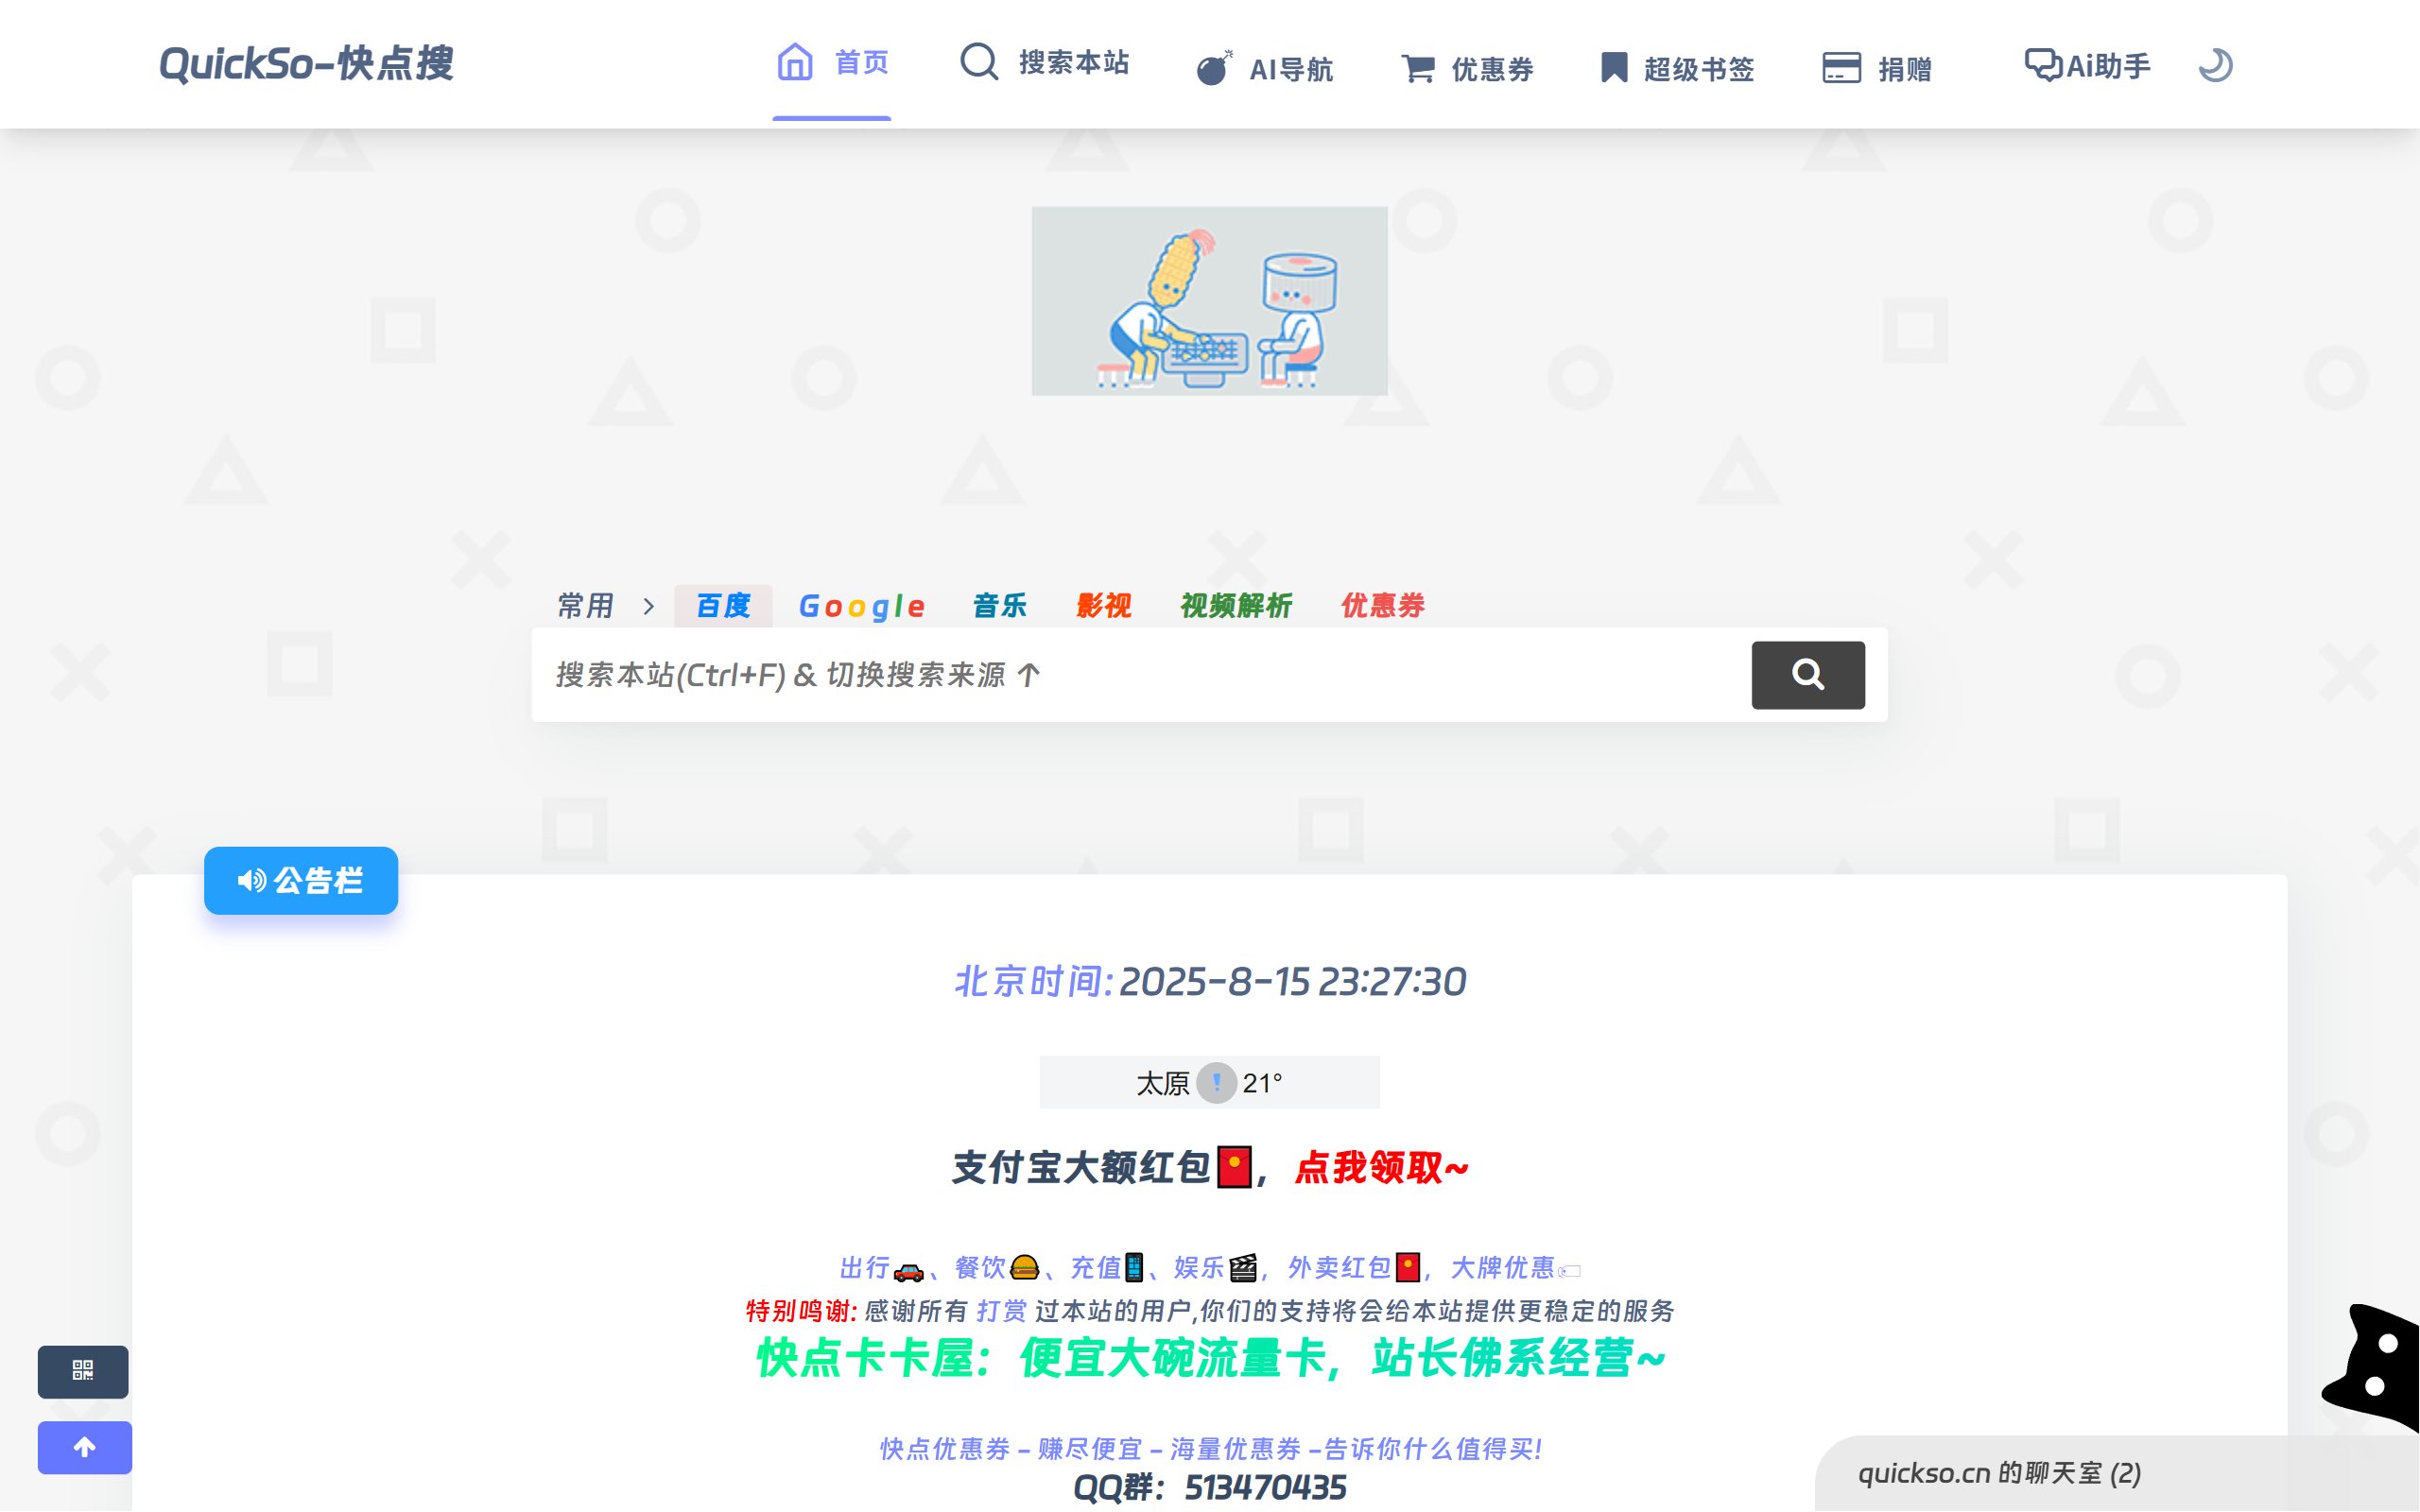Click the bomb icon for AI导航
Image resolution: width=2420 pixels, height=1512 pixels.
(1213, 69)
